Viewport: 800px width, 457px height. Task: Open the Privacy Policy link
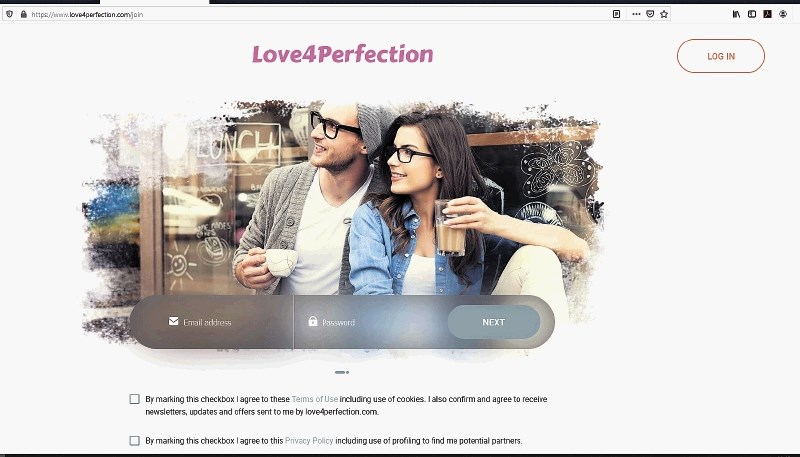coord(308,440)
